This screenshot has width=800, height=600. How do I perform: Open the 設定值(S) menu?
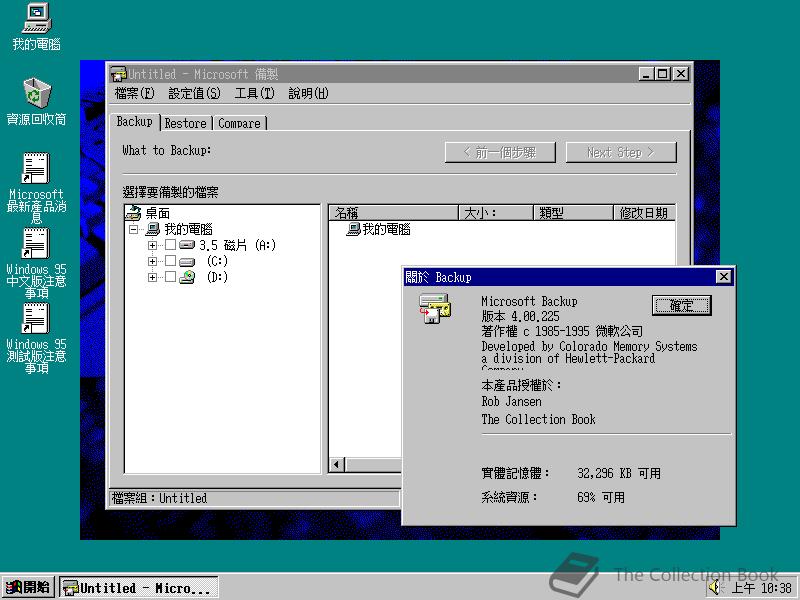point(194,93)
